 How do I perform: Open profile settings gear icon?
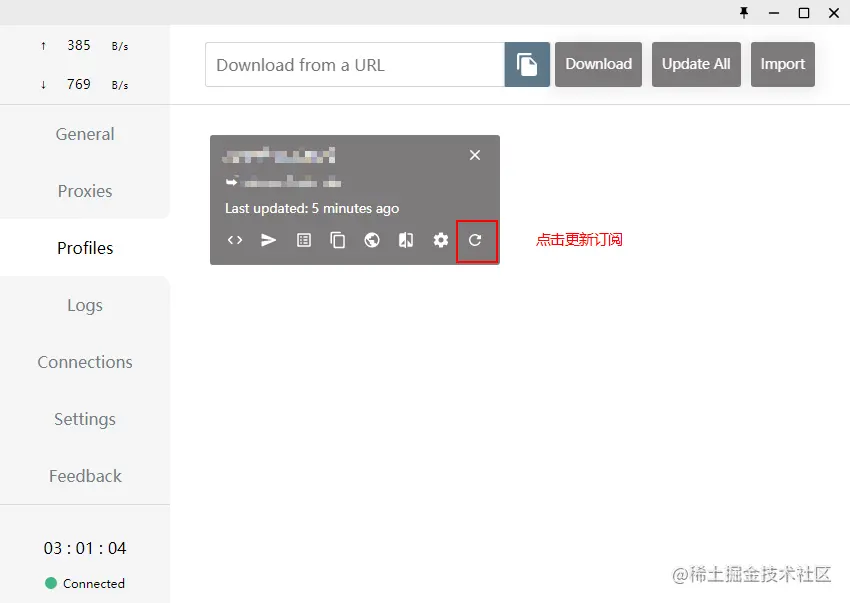tap(440, 240)
